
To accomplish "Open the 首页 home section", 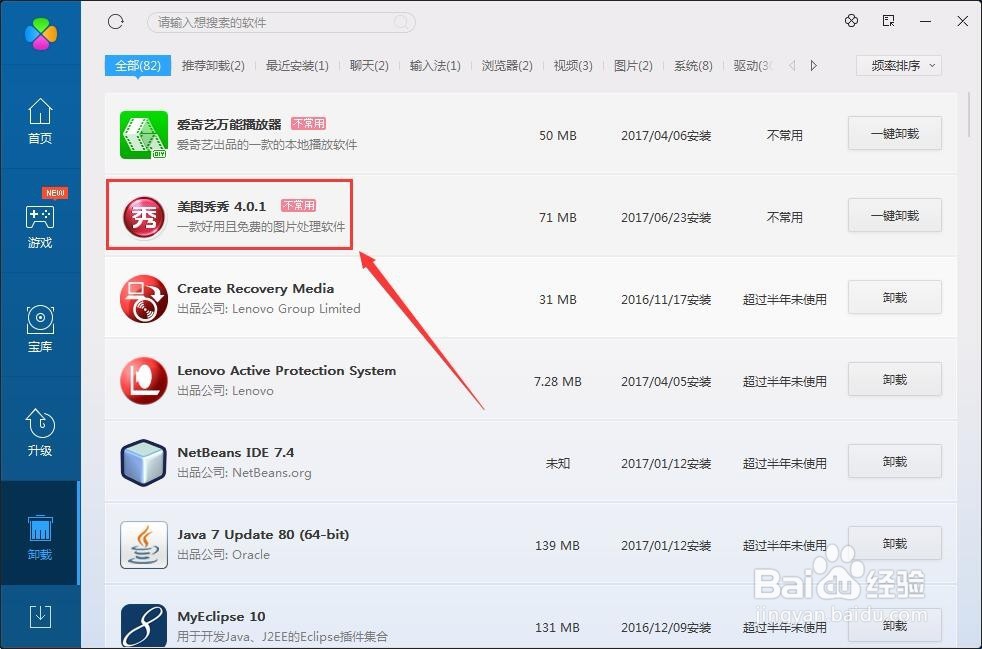I will click(x=40, y=121).
